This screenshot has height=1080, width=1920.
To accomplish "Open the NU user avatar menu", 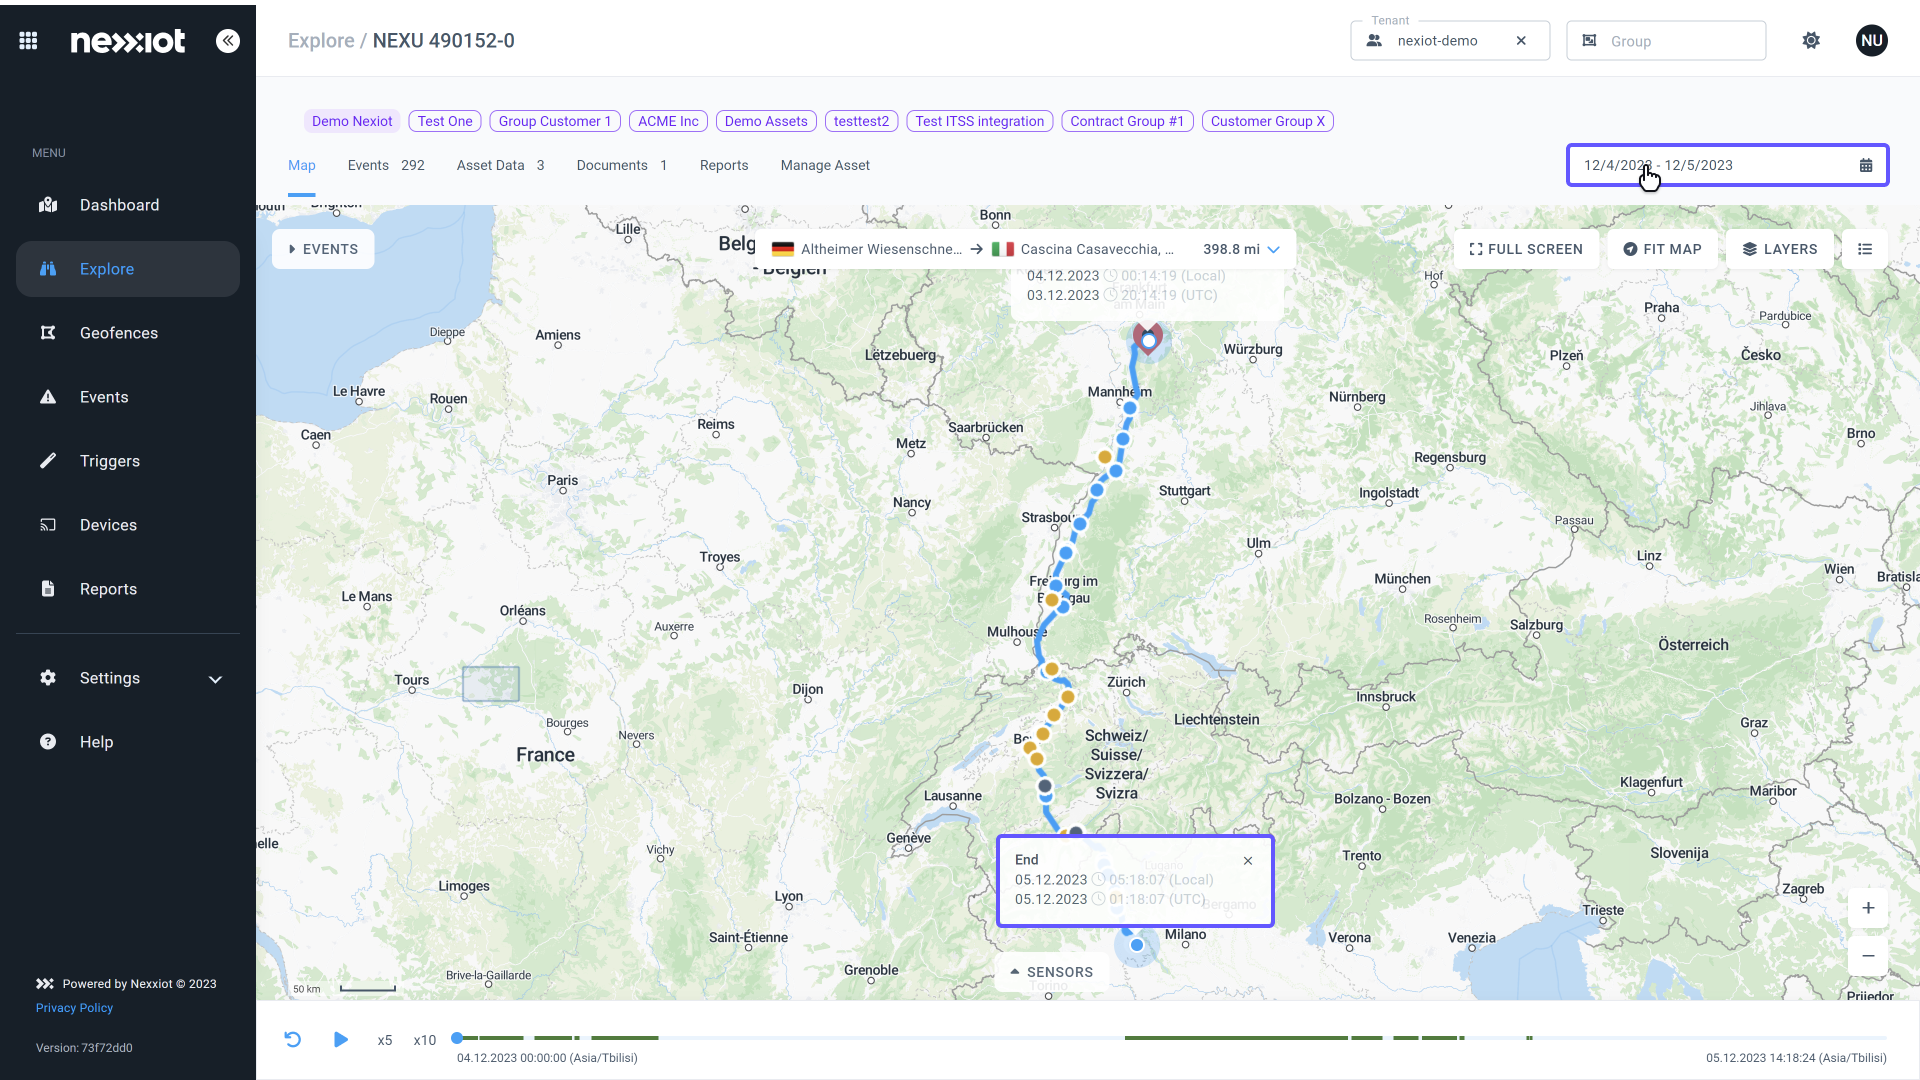I will tap(1872, 41).
